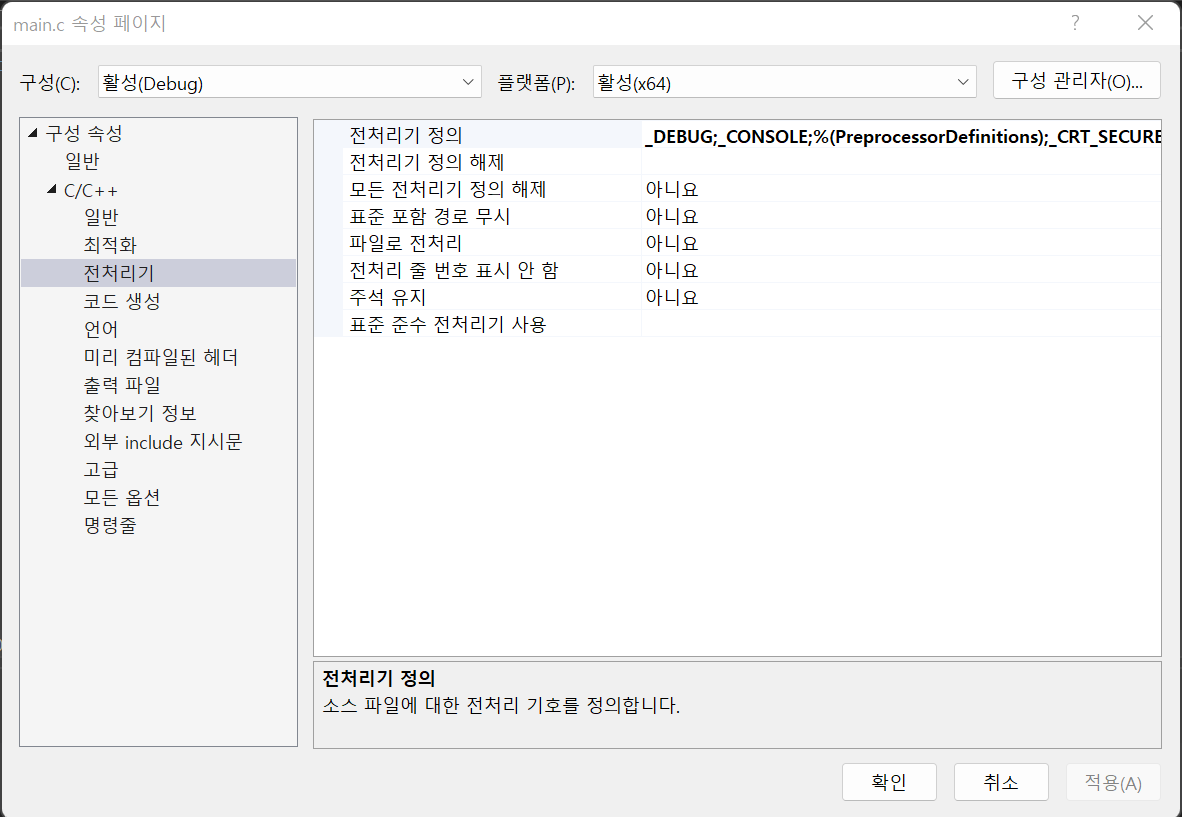This screenshot has width=1182, height=817.
Task: Open 미리 컴파일된 헤더 page
Action: (x=161, y=356)
